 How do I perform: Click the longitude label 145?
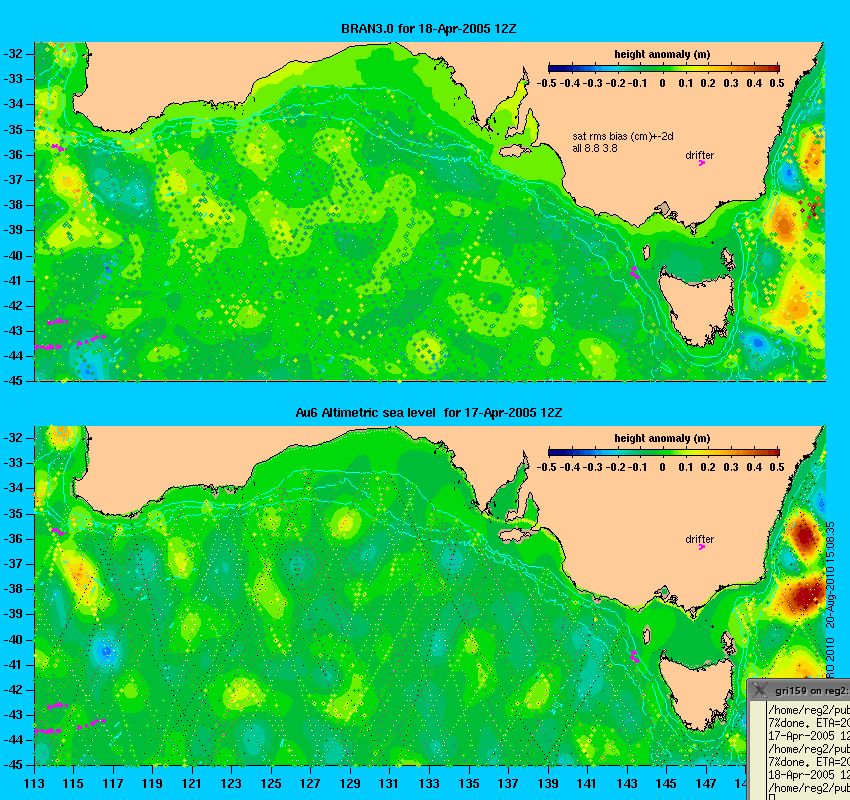666,784
